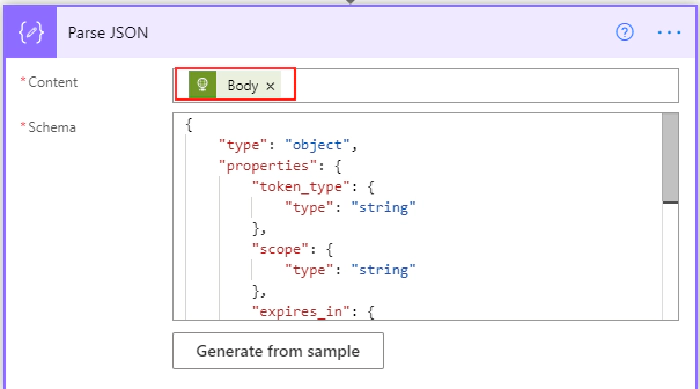Open help for Parse JSON action
The height and width of the screenshot is (389, 700).
pyautogui.click(x=625, y=32)
